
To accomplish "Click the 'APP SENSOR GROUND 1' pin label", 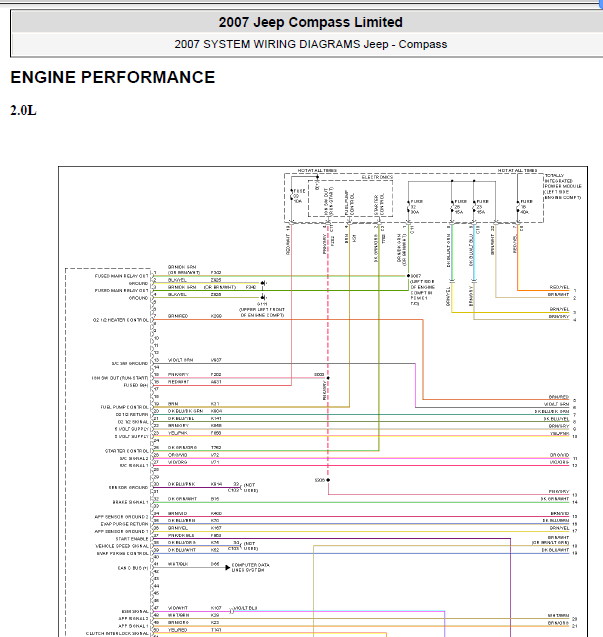I will [x=121, y=531].
